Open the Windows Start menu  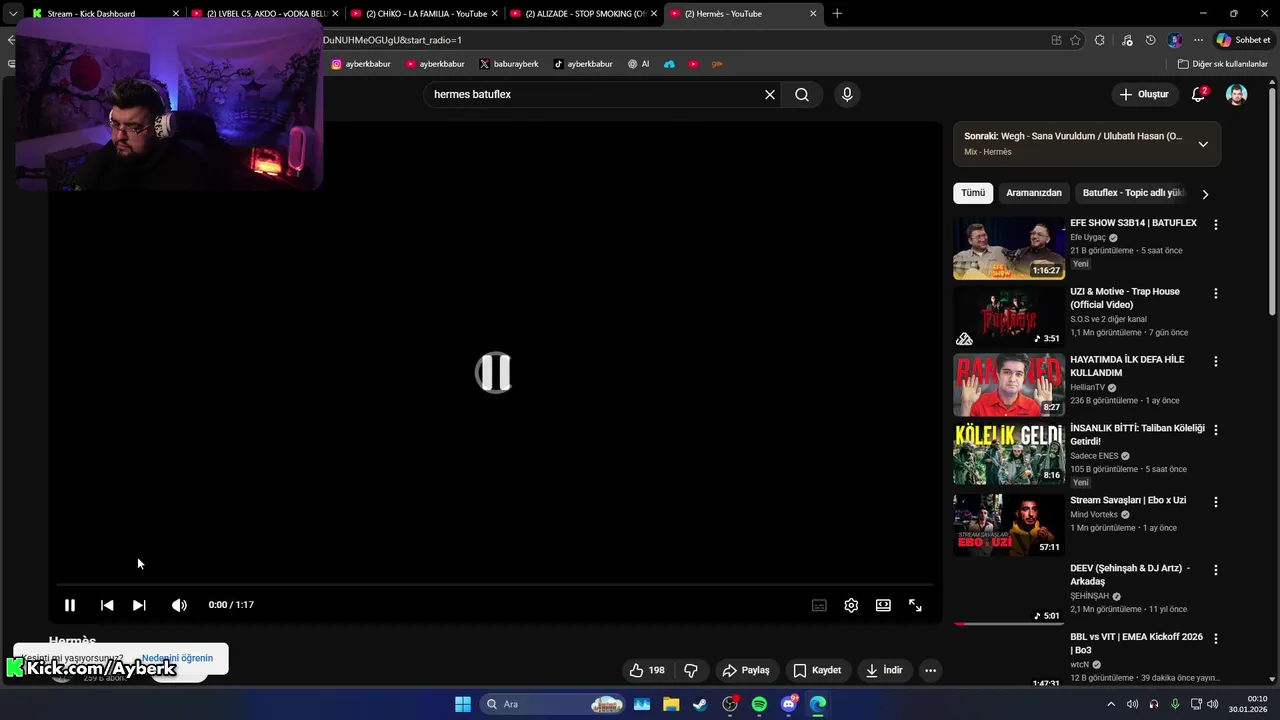click(463, 704)
